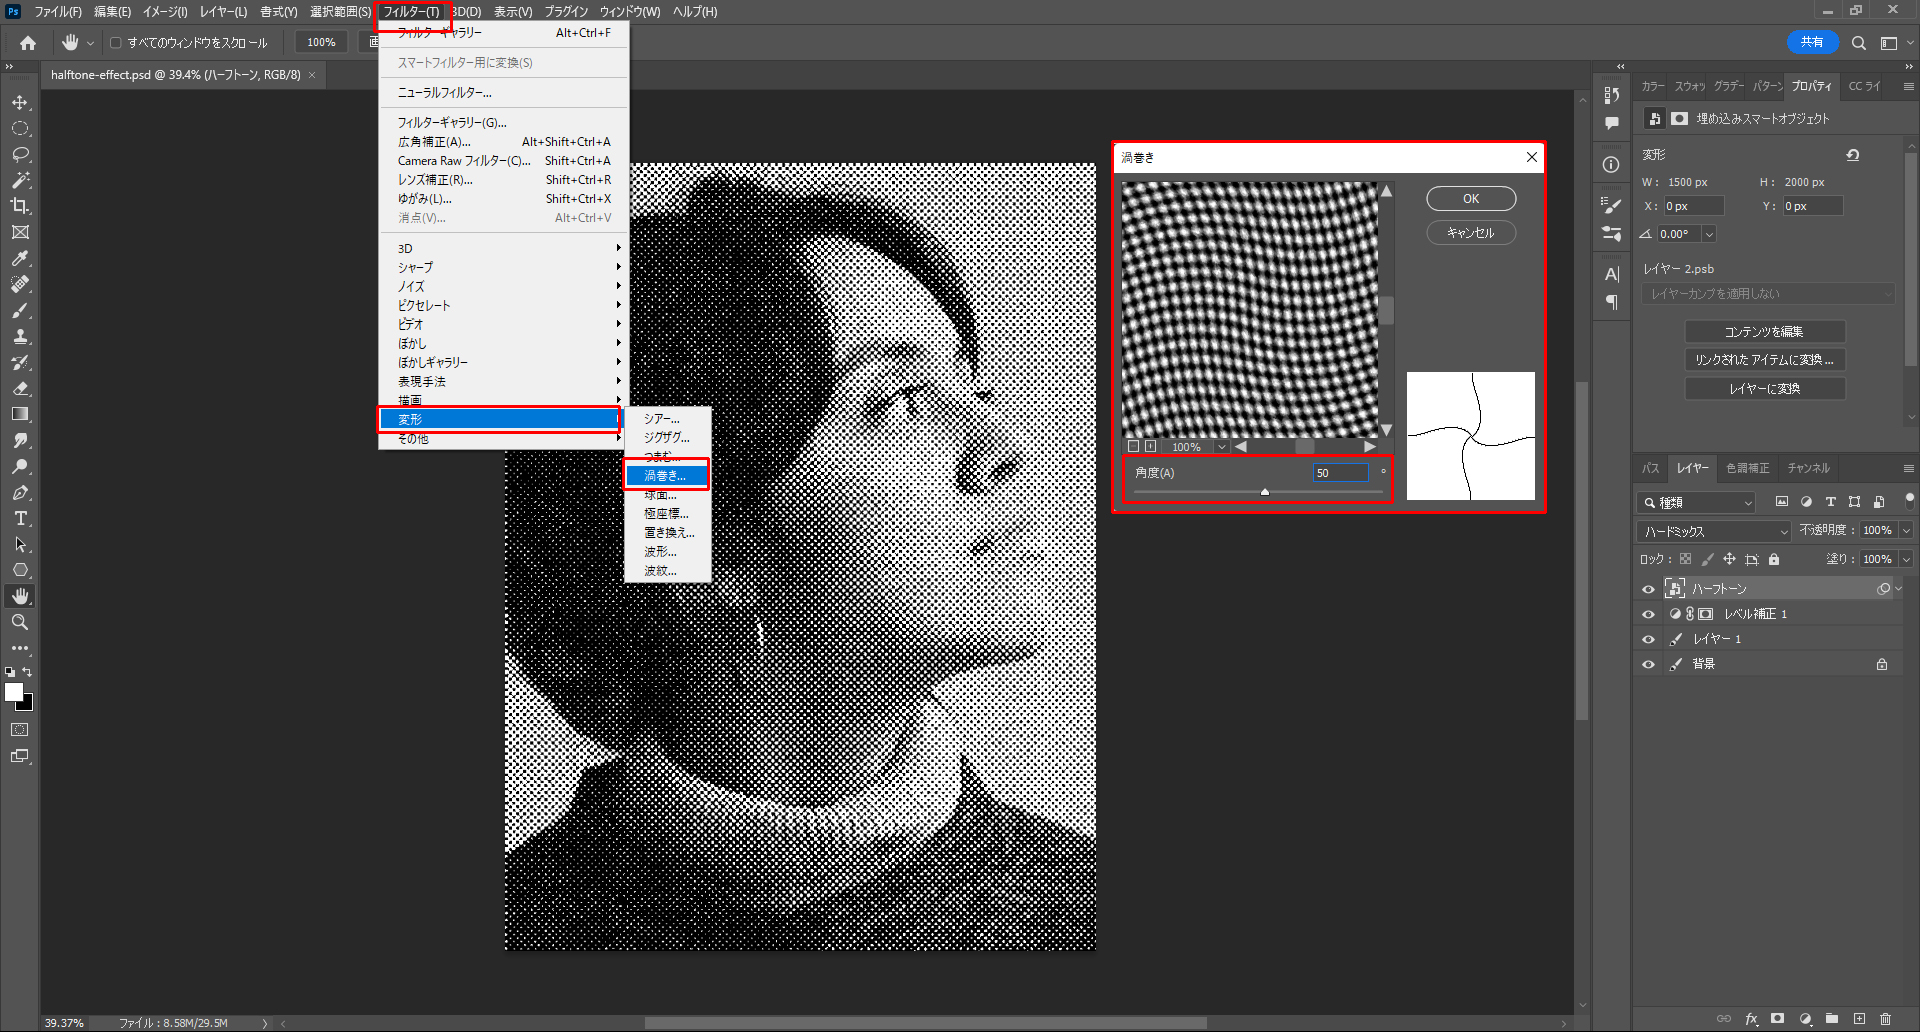
Task: Enable すべてのウィンドウをスクロール checkbox
Action: click(x=116, y=43)
